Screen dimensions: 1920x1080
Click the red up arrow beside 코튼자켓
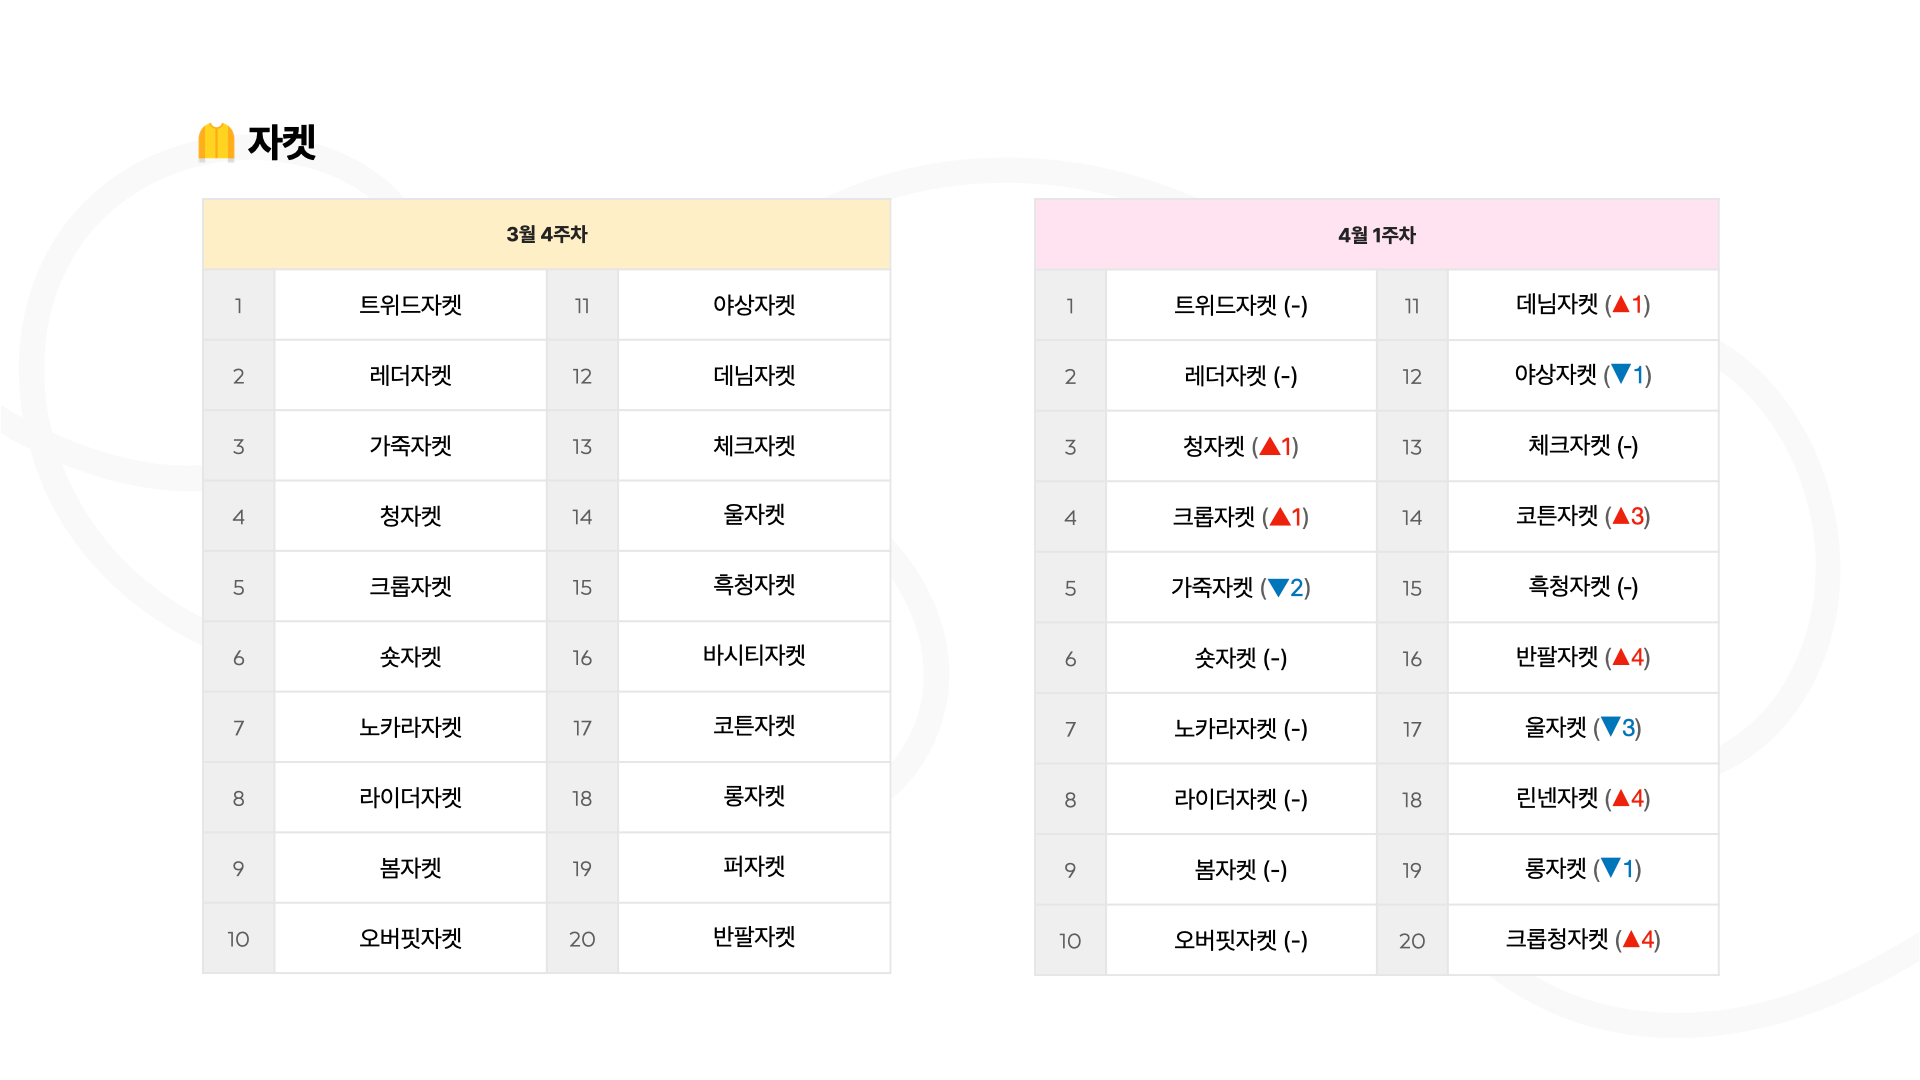coord(1621,516)
